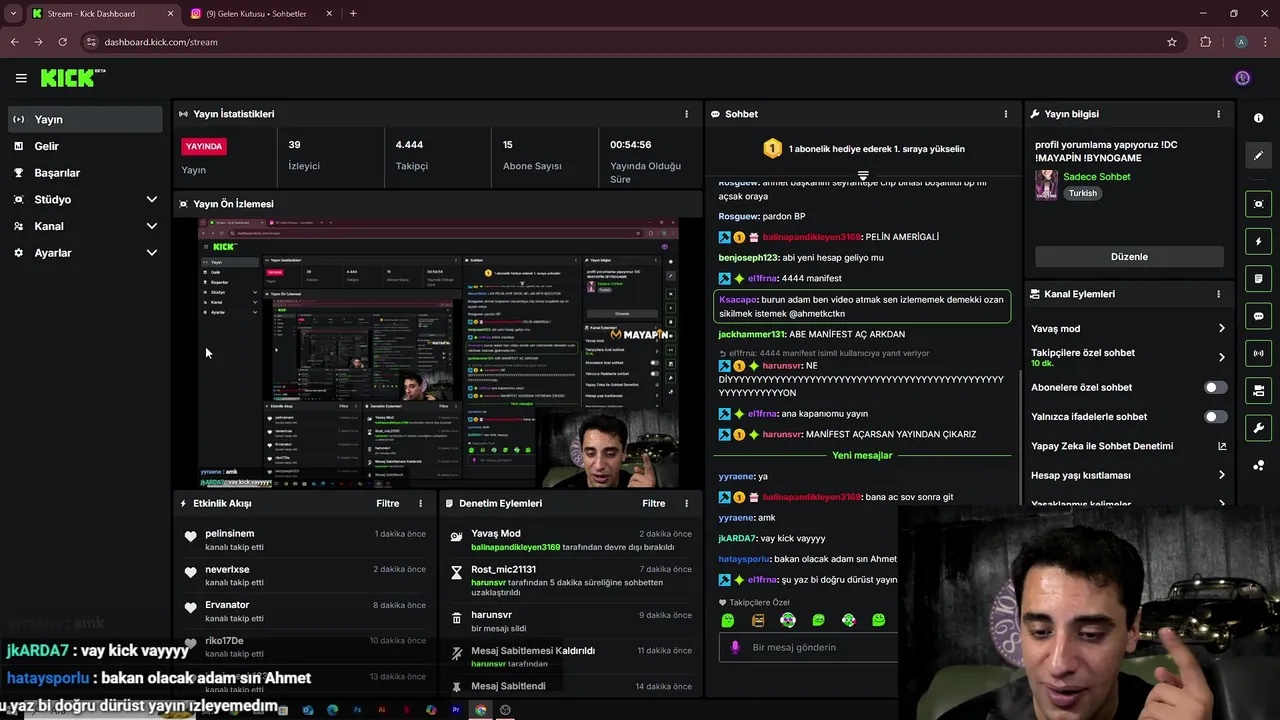Go to Gelir in the sidebar
The height and width of the screenshot is (720, 1280).
coord(85,146)
